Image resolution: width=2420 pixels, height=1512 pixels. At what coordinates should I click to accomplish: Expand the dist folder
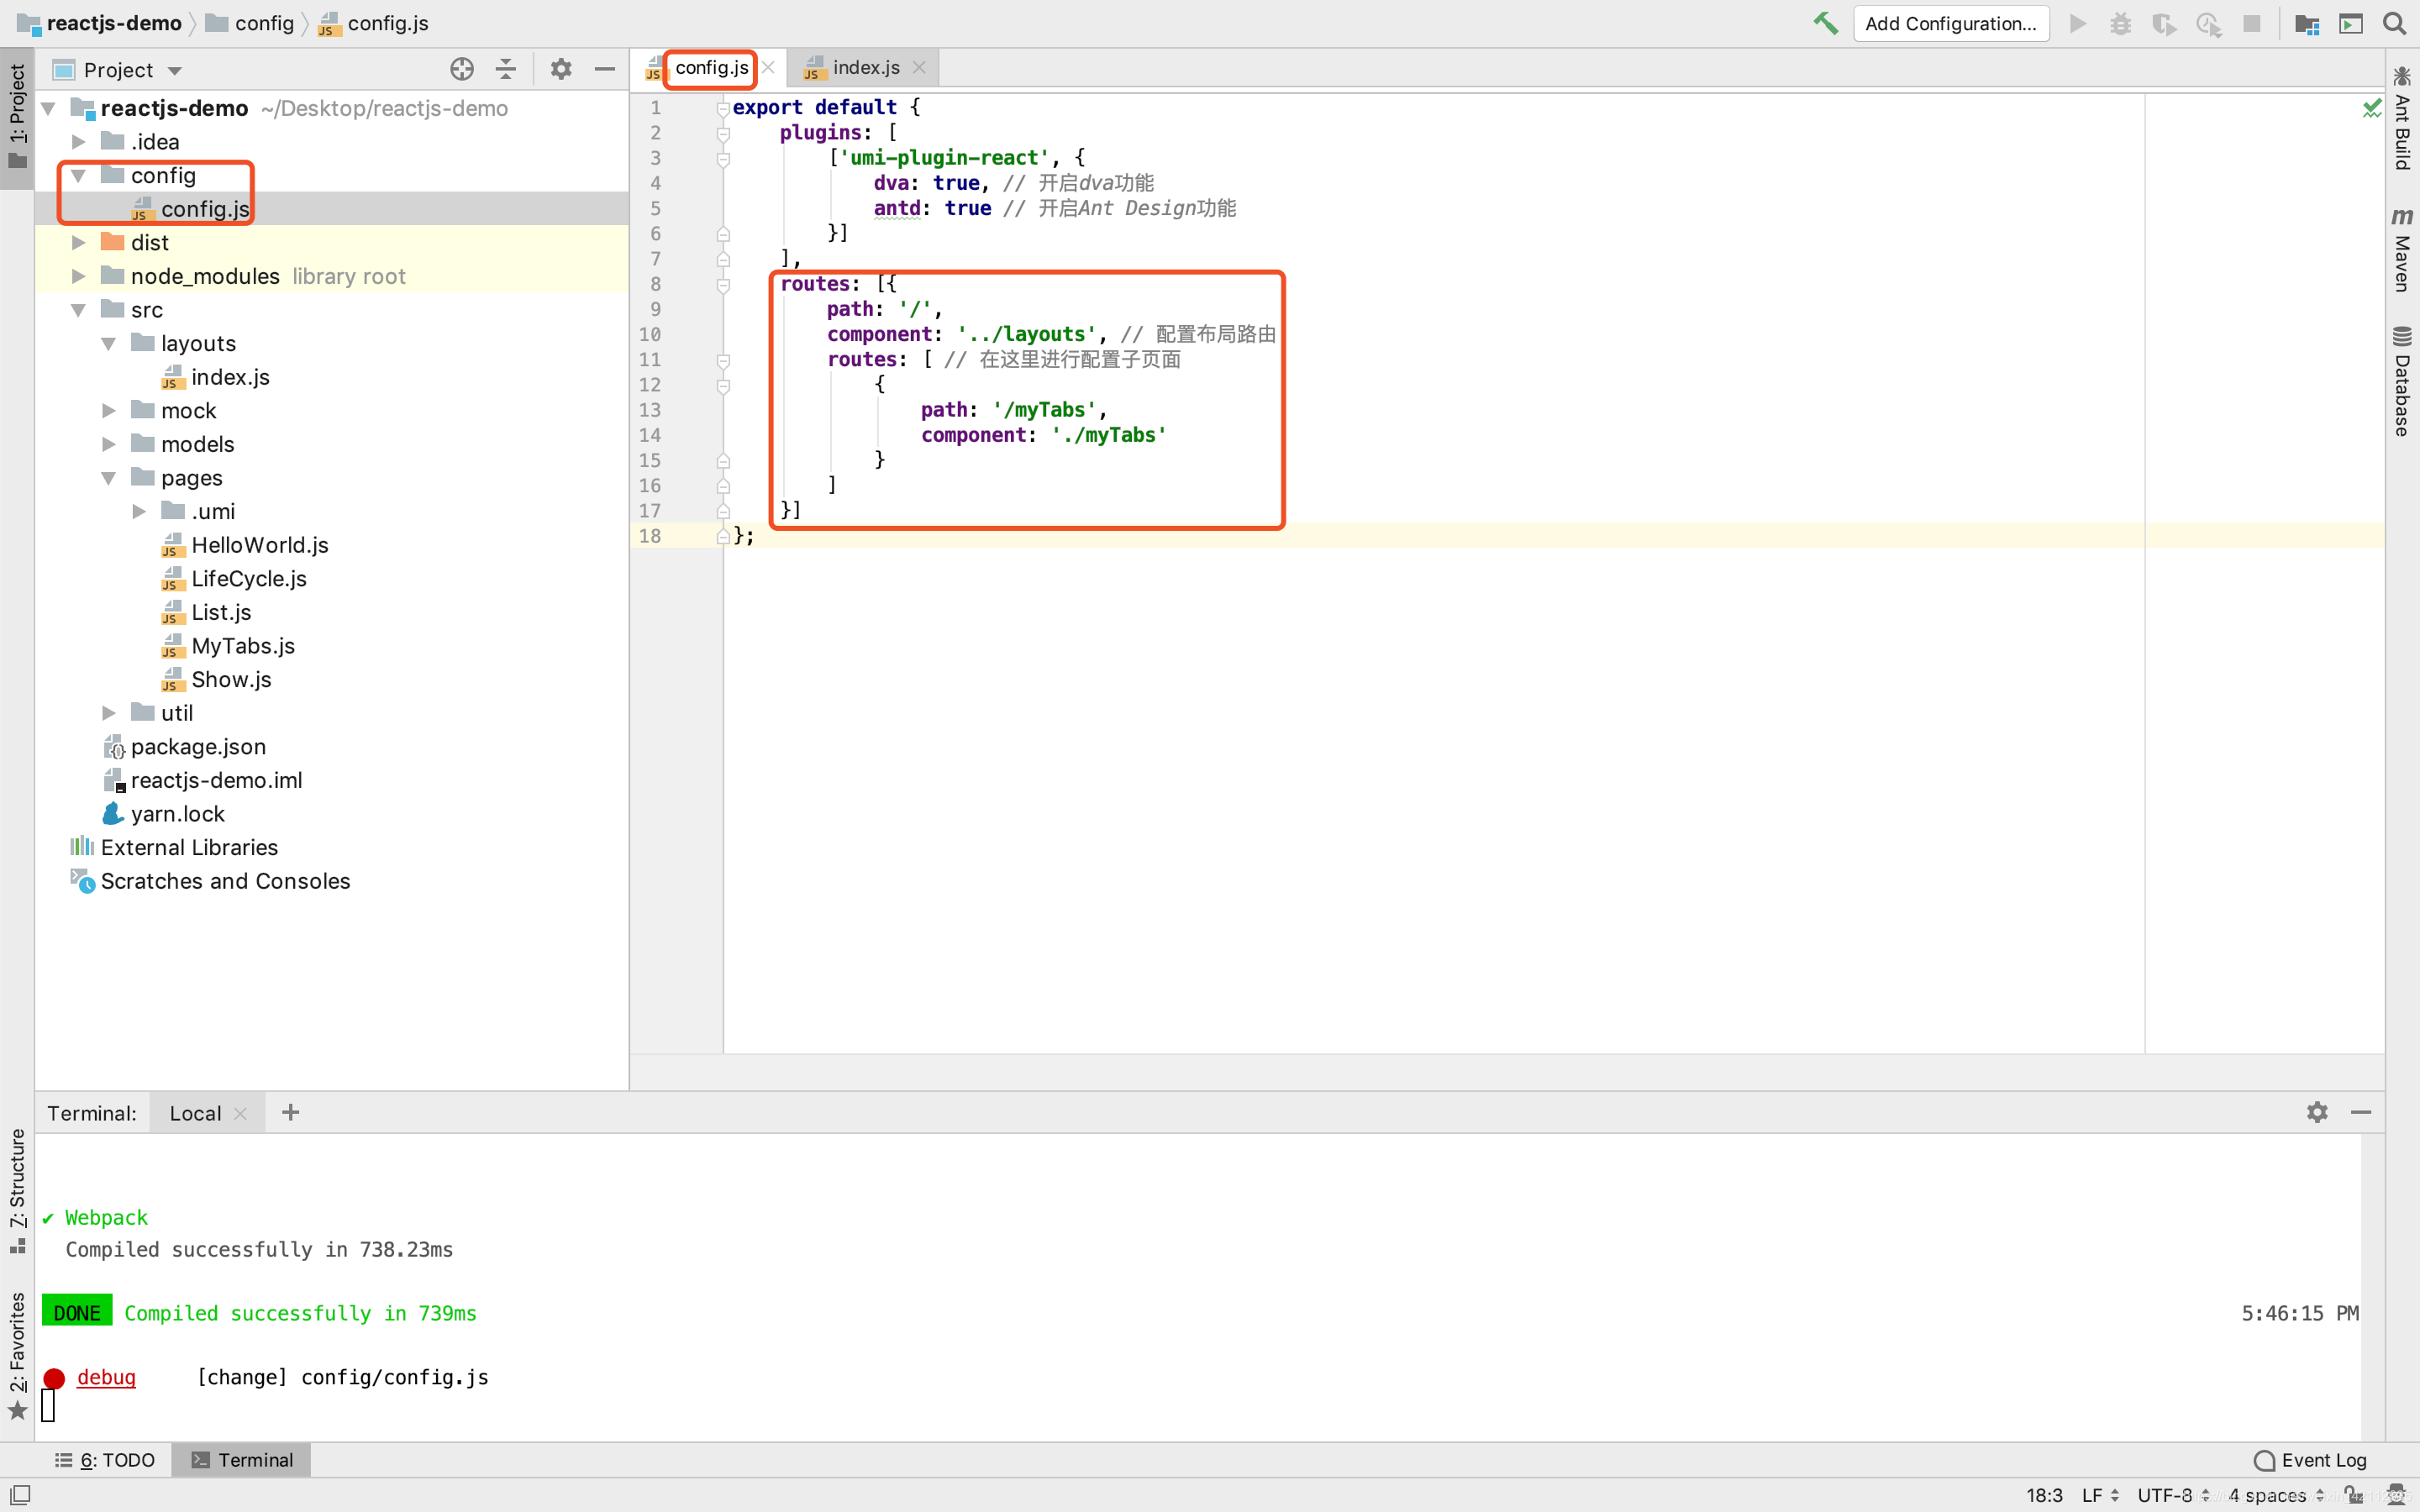coord(78,243)
